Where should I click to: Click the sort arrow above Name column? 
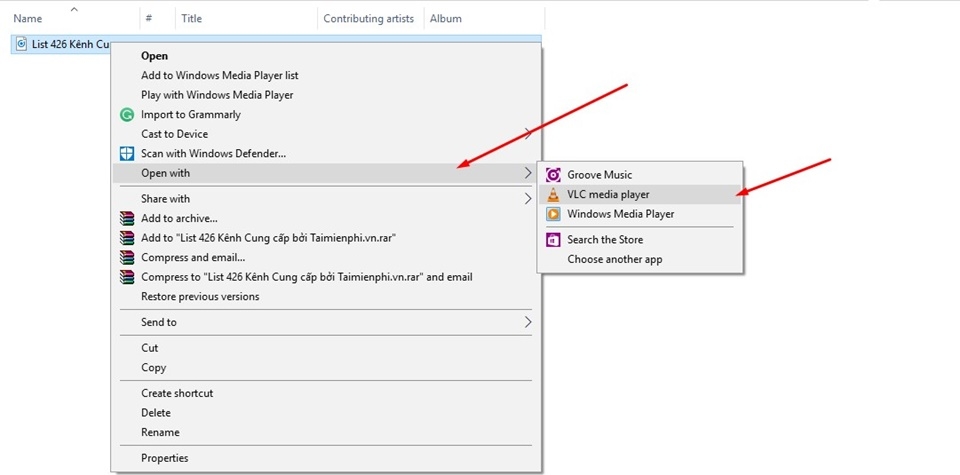click(x=74, y=9)
